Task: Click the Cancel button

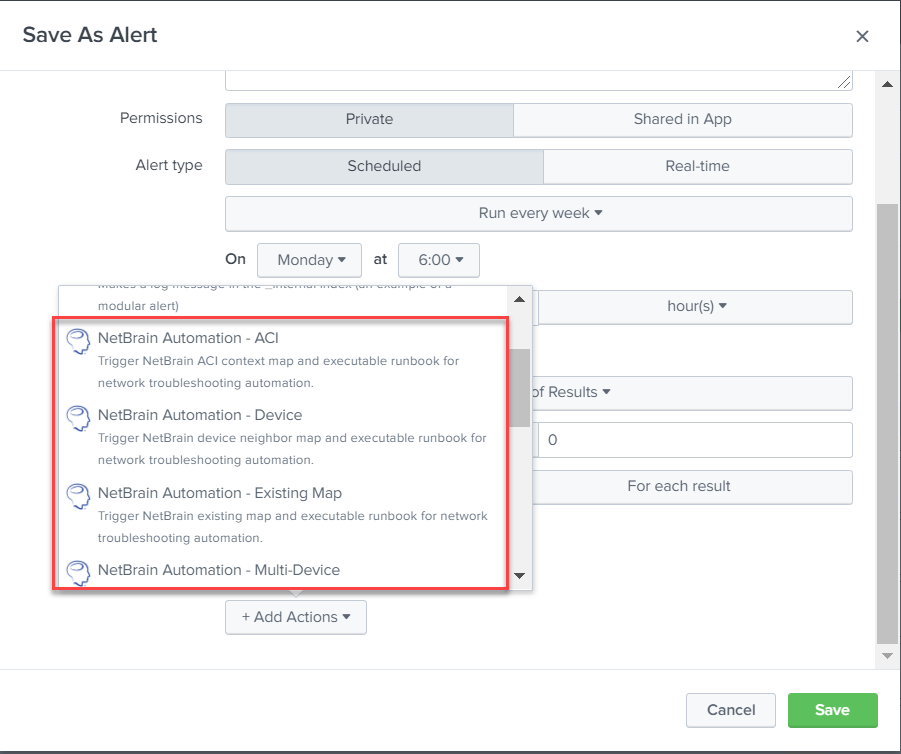Action: coord(731,710)
